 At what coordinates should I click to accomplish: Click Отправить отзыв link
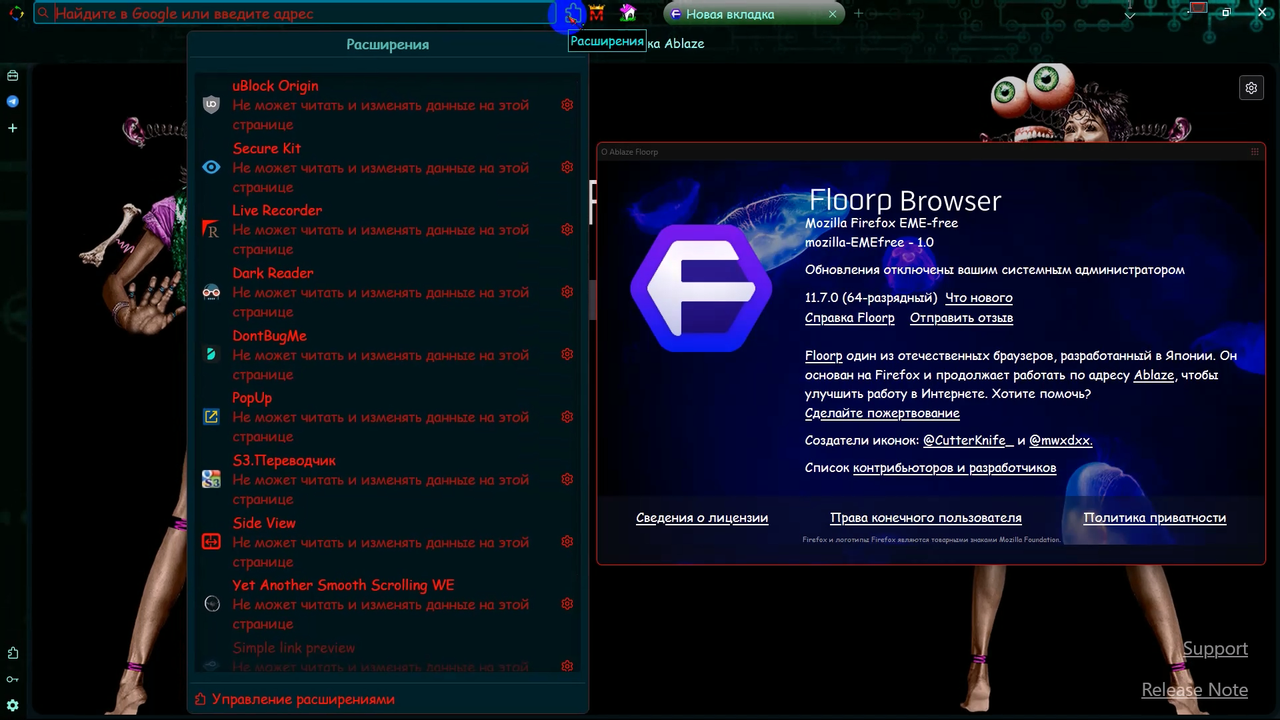(961, 318)
